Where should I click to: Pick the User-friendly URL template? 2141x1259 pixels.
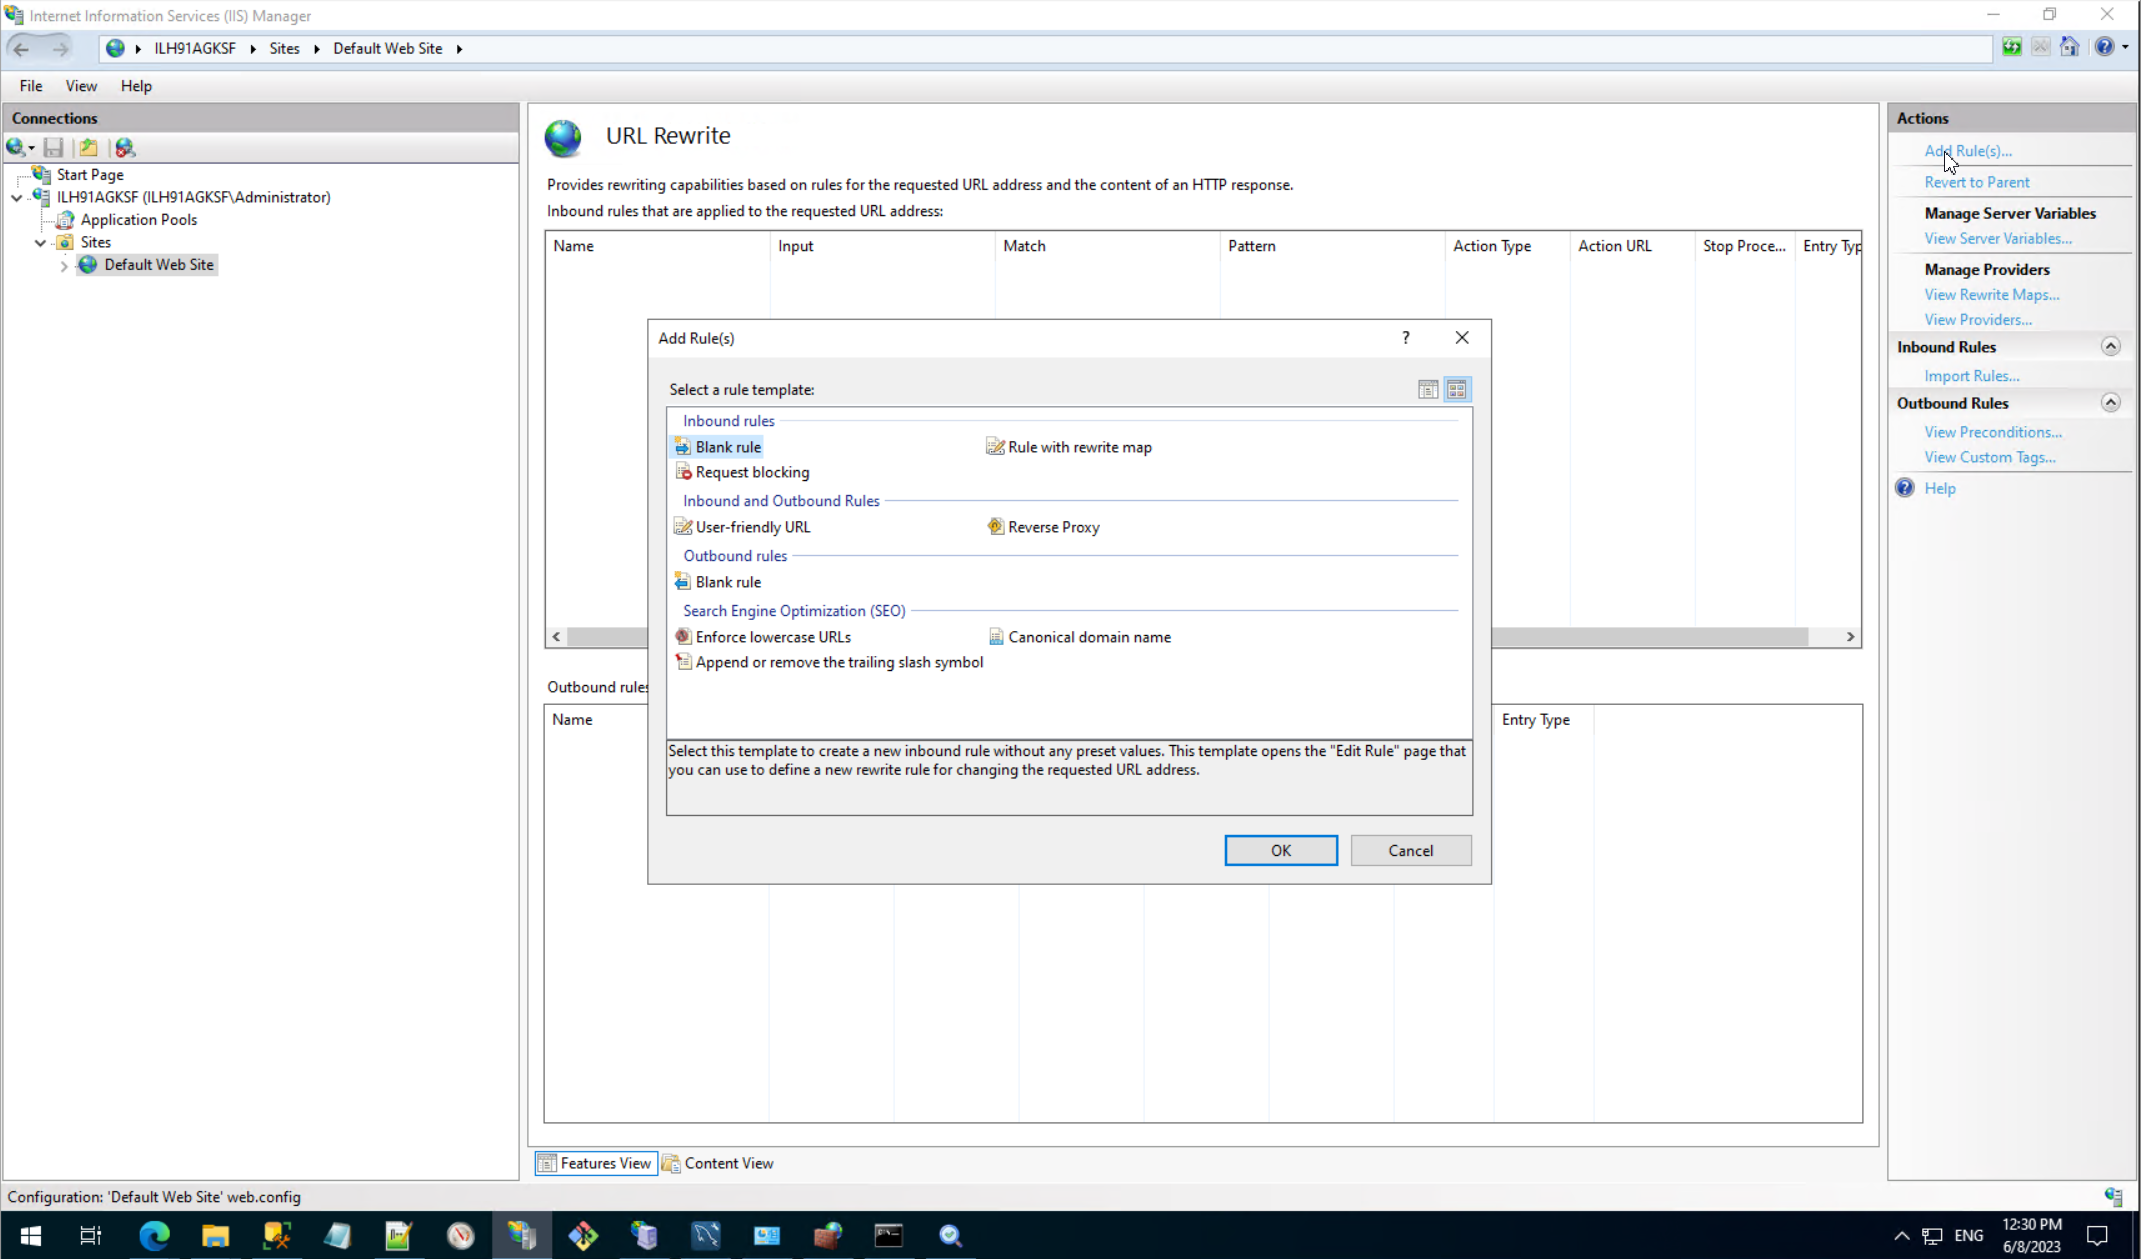click(752, 527)
